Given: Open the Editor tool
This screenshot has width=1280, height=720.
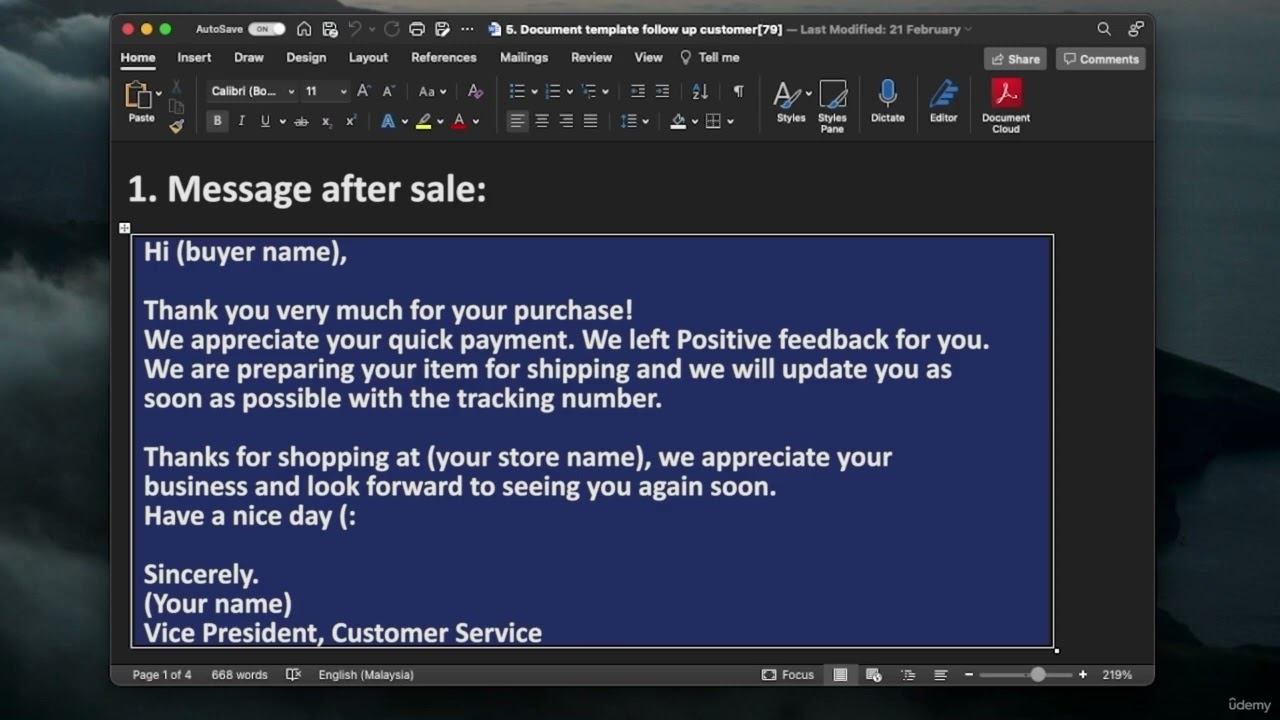Looking at the screenshot, I should (943, 103).
